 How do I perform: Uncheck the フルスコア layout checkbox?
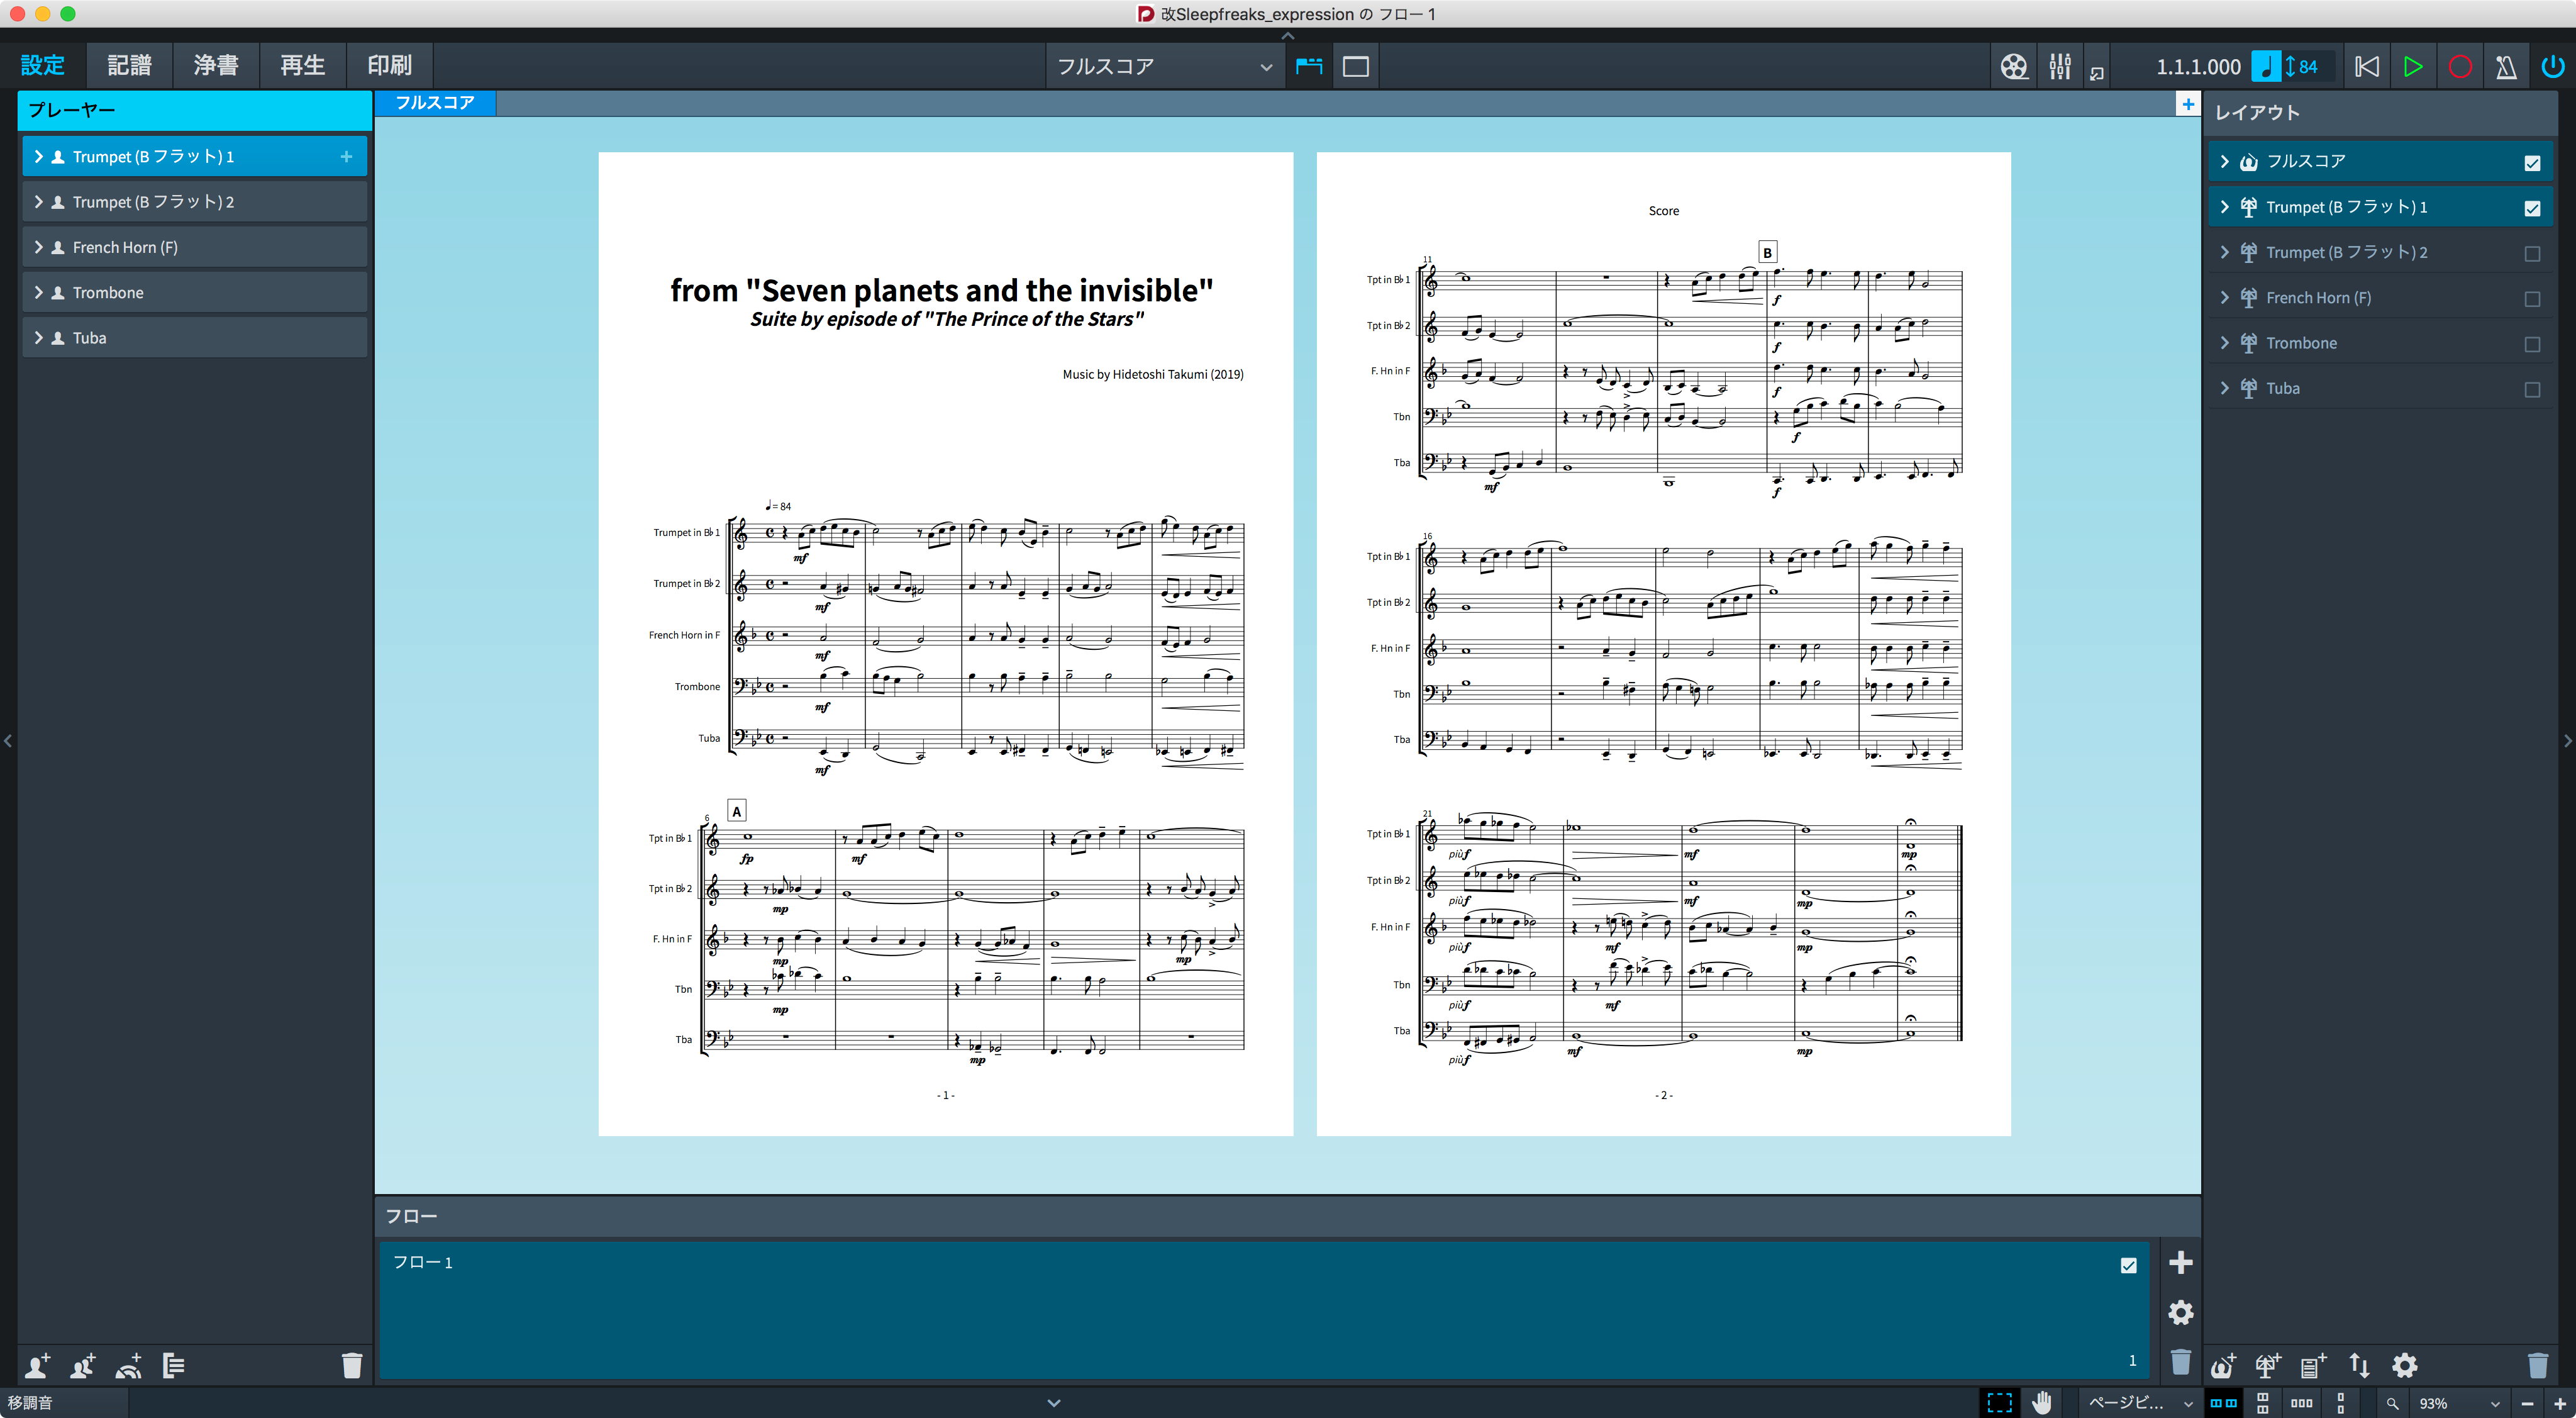[2532, 162]
